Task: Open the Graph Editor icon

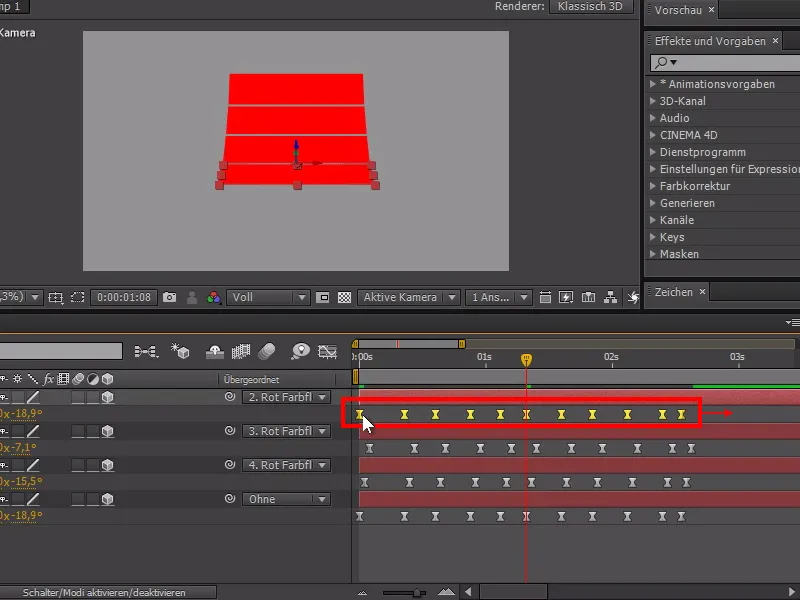Action: pos(327,351)
